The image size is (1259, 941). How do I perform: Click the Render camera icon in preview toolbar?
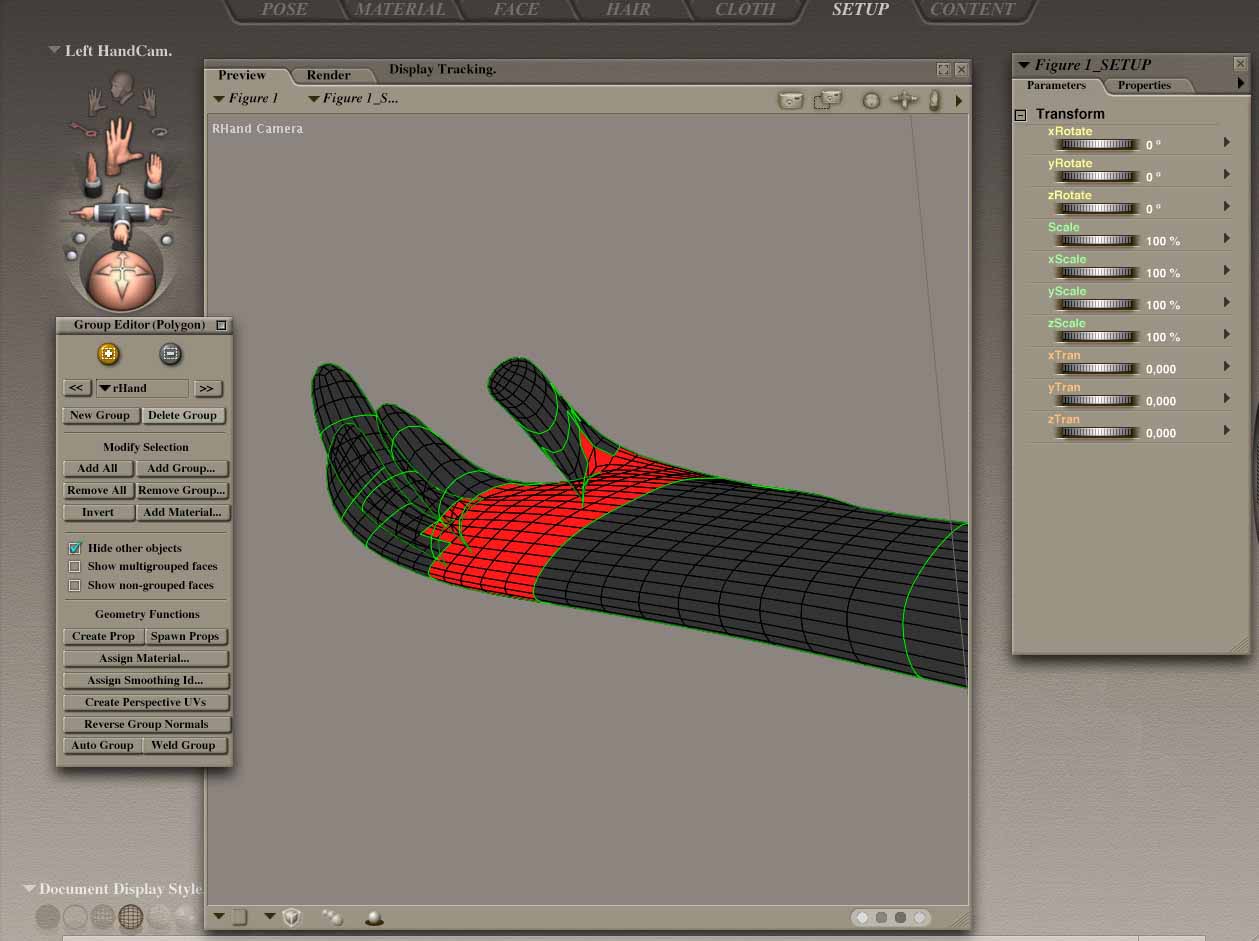click(790, 100)
